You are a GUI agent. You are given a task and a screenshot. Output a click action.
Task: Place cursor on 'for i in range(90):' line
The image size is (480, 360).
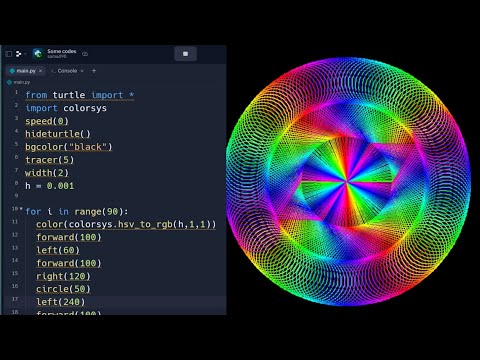[x=77, y=212]
